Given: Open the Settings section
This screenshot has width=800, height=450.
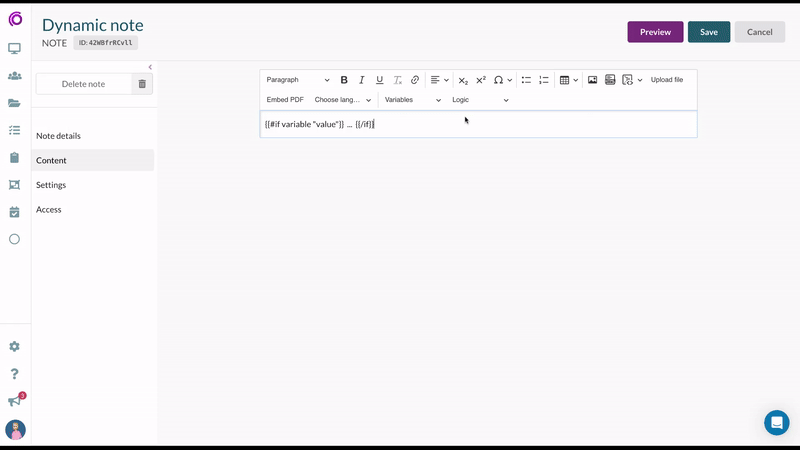Looking at the screenshot, I should 51,185.
